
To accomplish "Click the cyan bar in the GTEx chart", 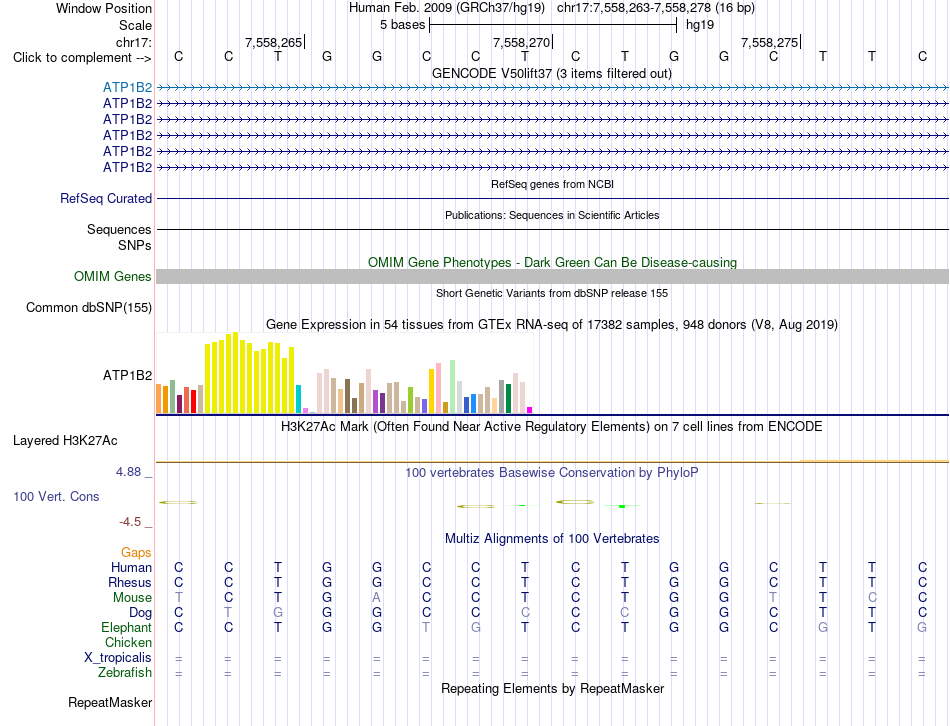I will coord(299,399).
